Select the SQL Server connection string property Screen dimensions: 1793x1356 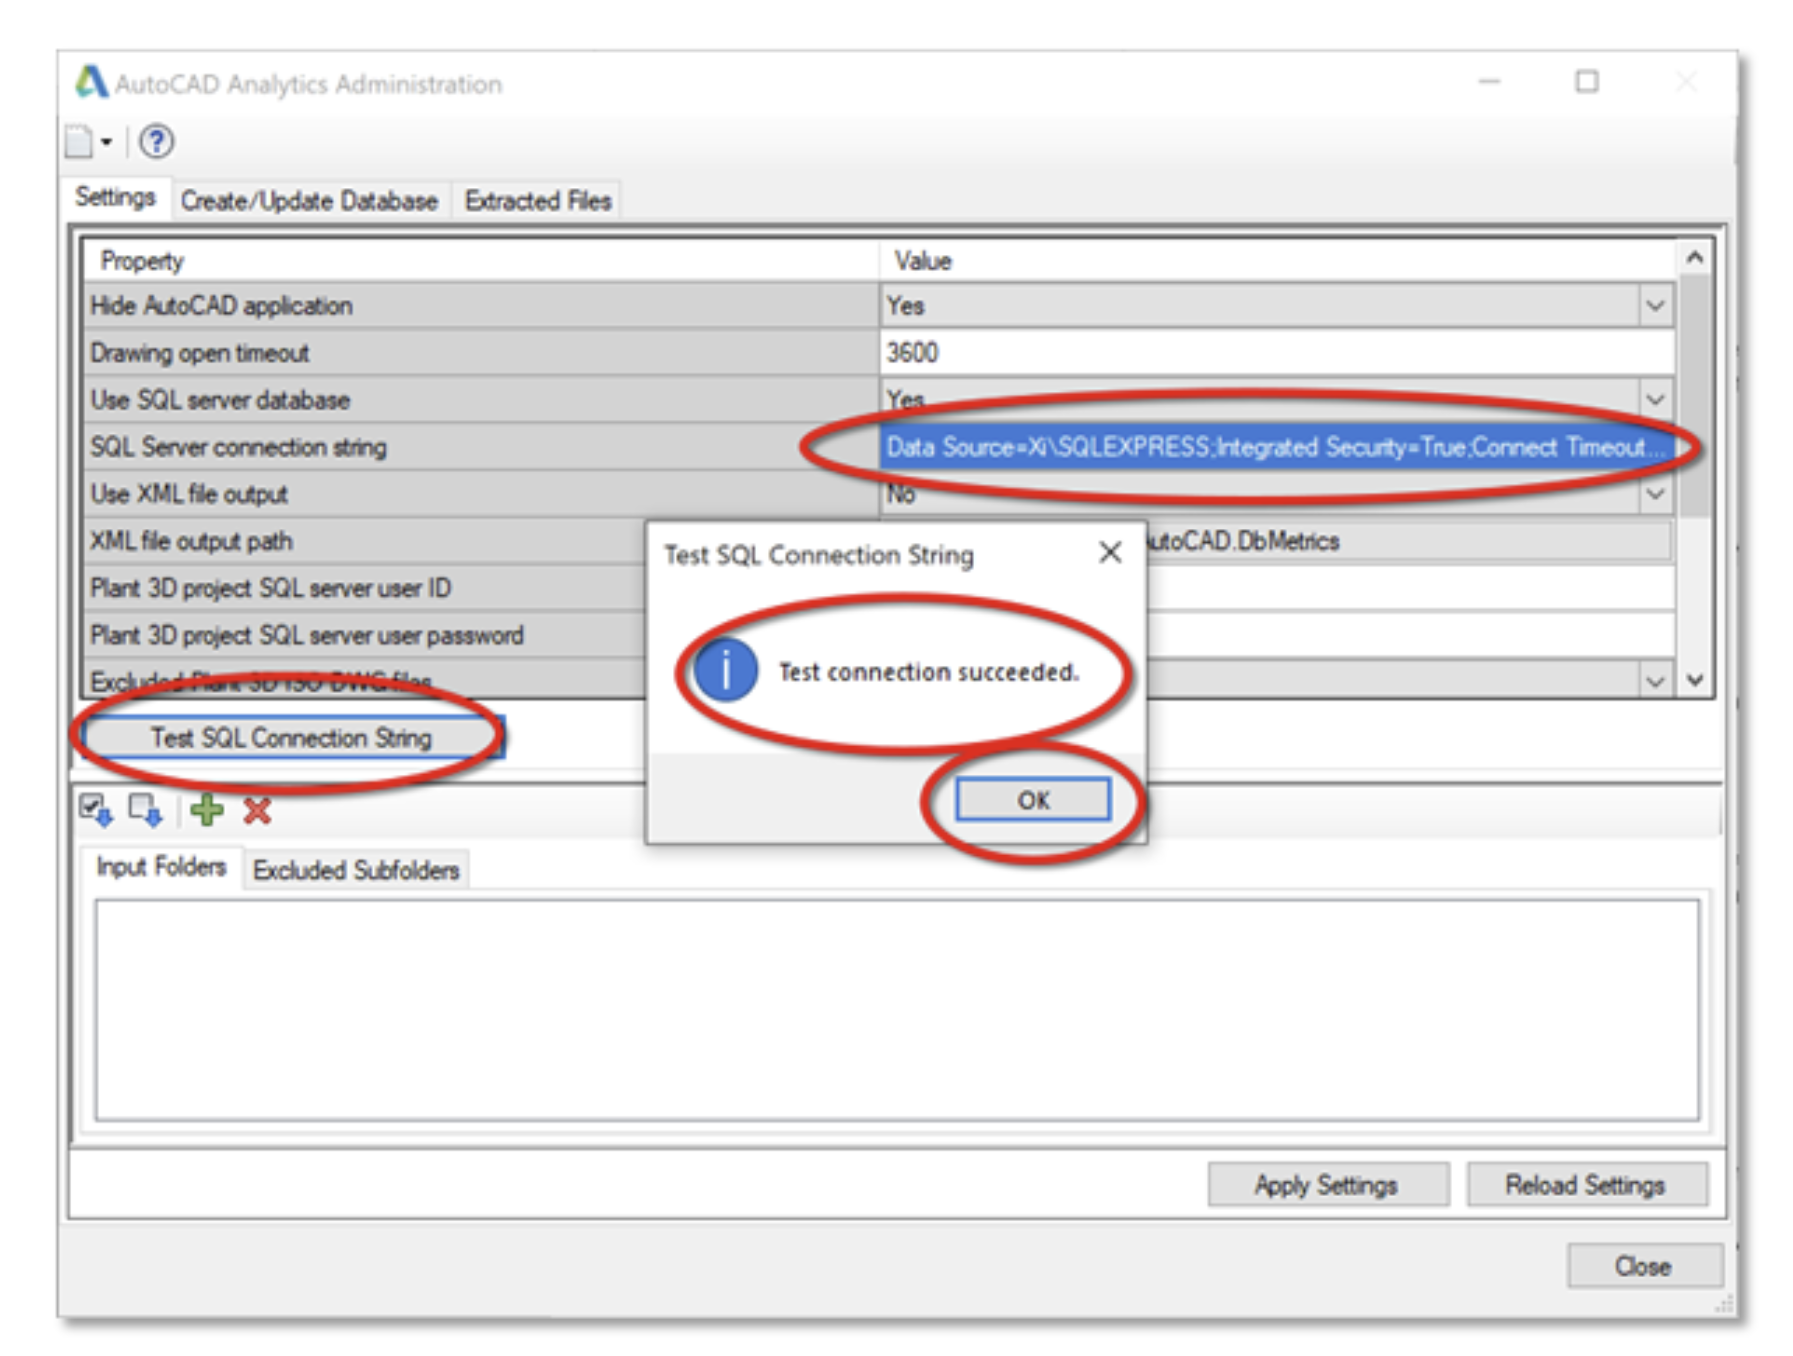481,446
